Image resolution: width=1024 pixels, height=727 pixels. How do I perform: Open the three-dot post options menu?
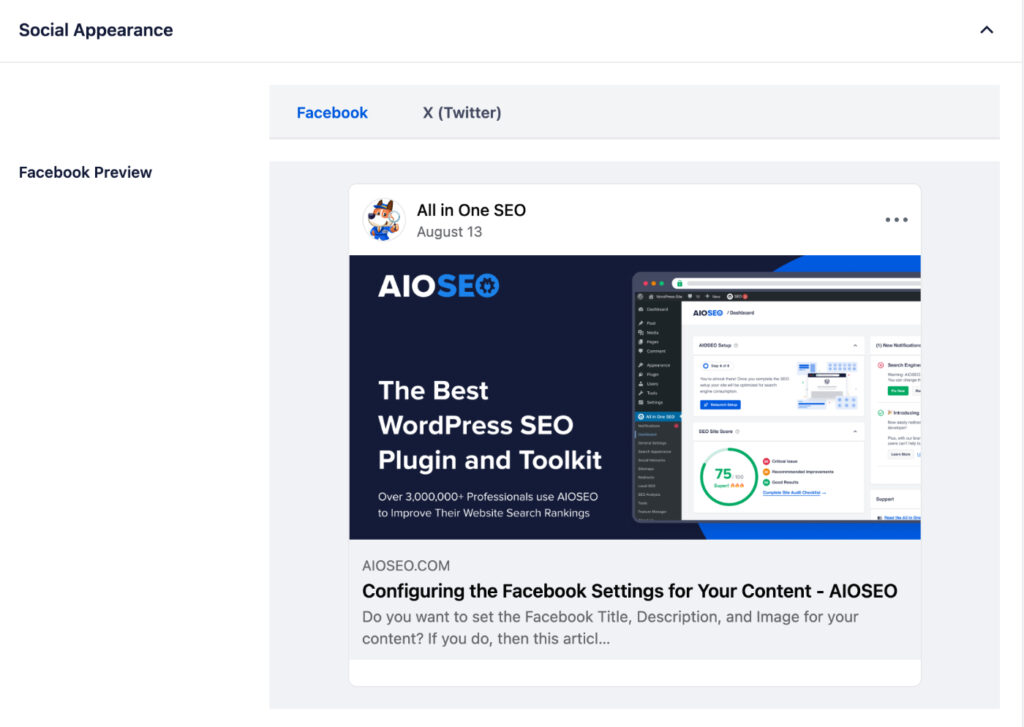tap(896, 220)
